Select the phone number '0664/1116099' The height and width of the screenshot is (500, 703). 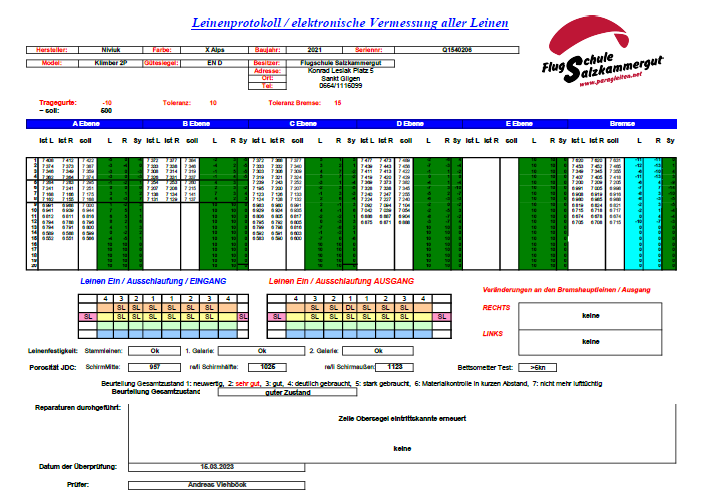coord(341,86)
